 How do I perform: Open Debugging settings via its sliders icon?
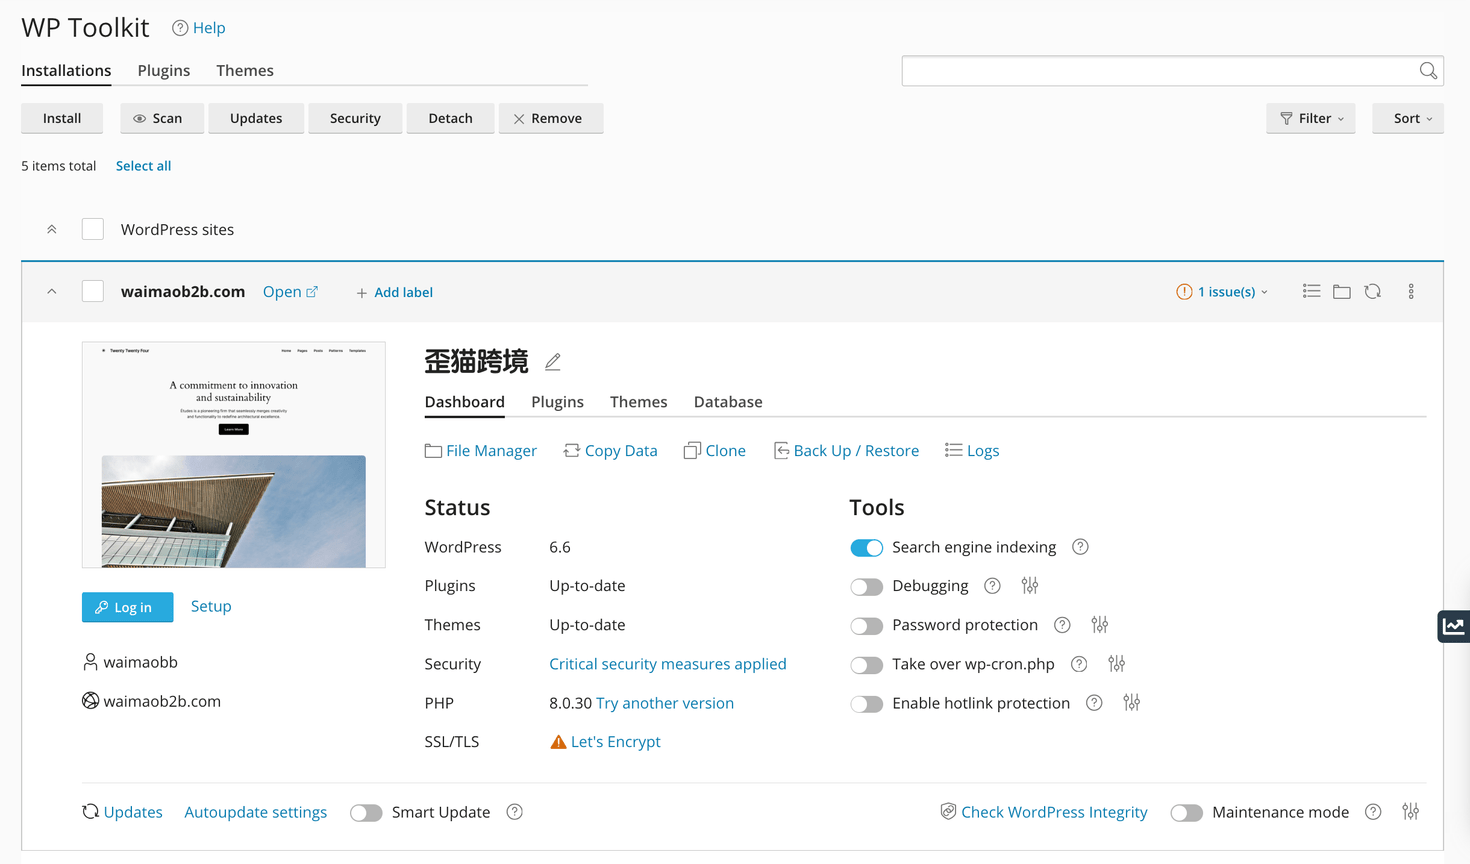coord(1029,585)
